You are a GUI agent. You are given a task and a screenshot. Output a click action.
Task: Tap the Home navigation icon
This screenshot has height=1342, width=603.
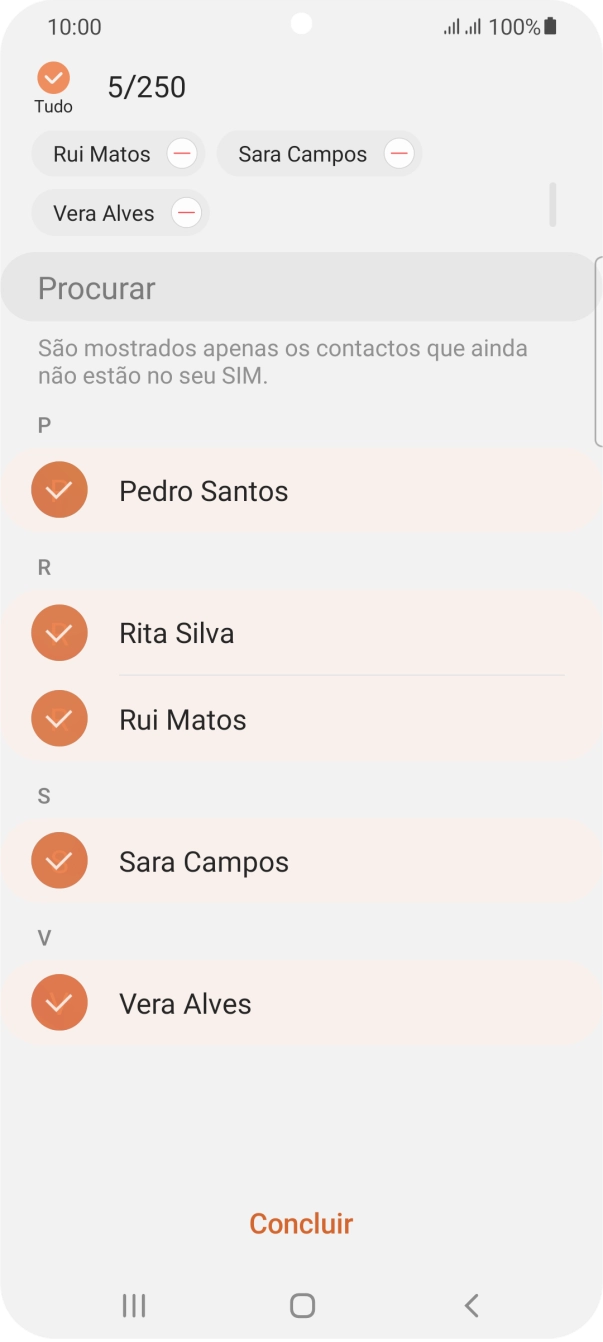pos(301,1305)
